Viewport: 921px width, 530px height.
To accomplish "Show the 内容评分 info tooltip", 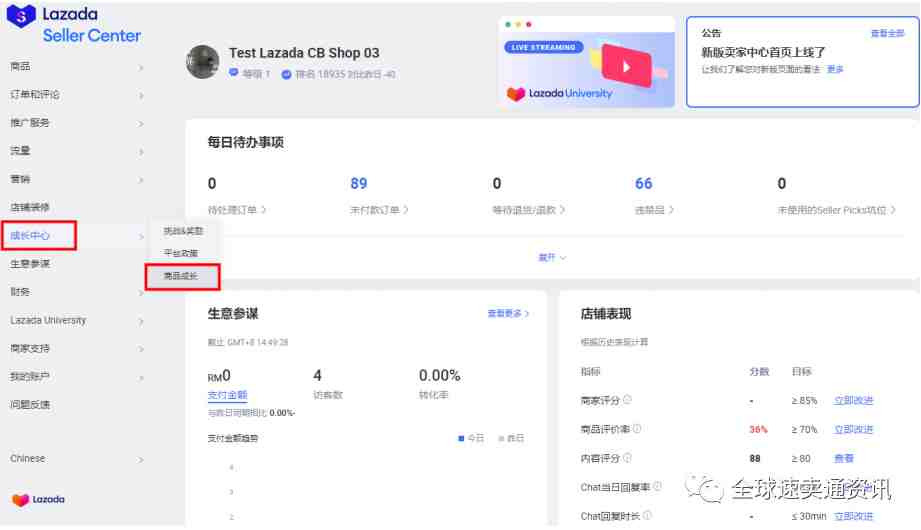I will pyautogui.click(x=627, y=457).
